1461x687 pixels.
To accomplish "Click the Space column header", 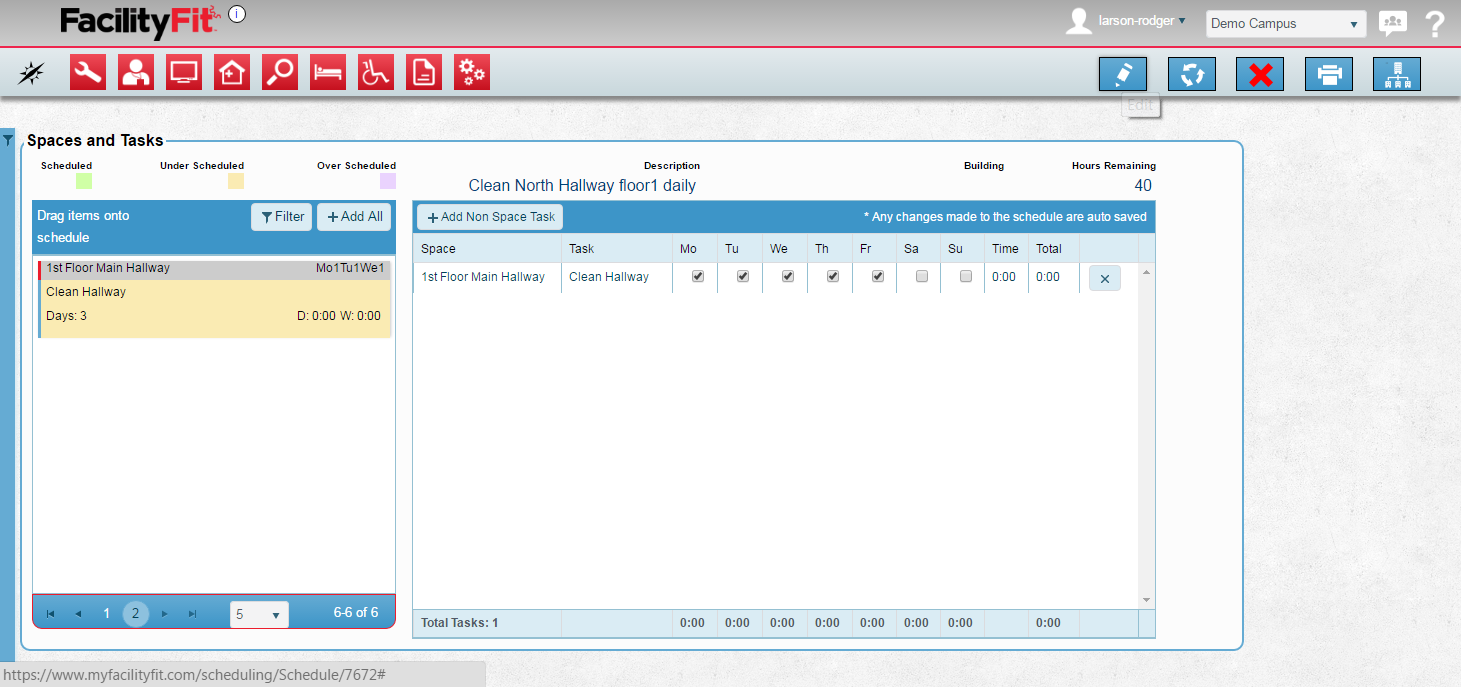I will coord(438,249).
